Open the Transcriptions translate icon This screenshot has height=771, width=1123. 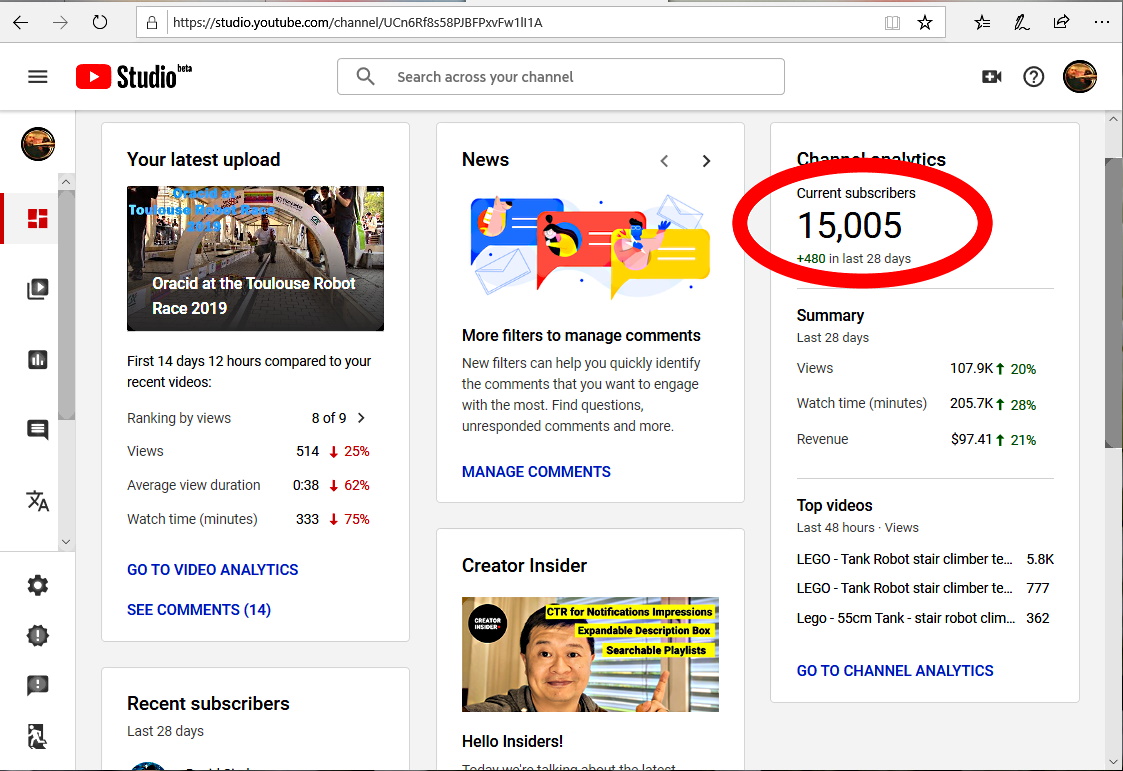pos(37,500)
